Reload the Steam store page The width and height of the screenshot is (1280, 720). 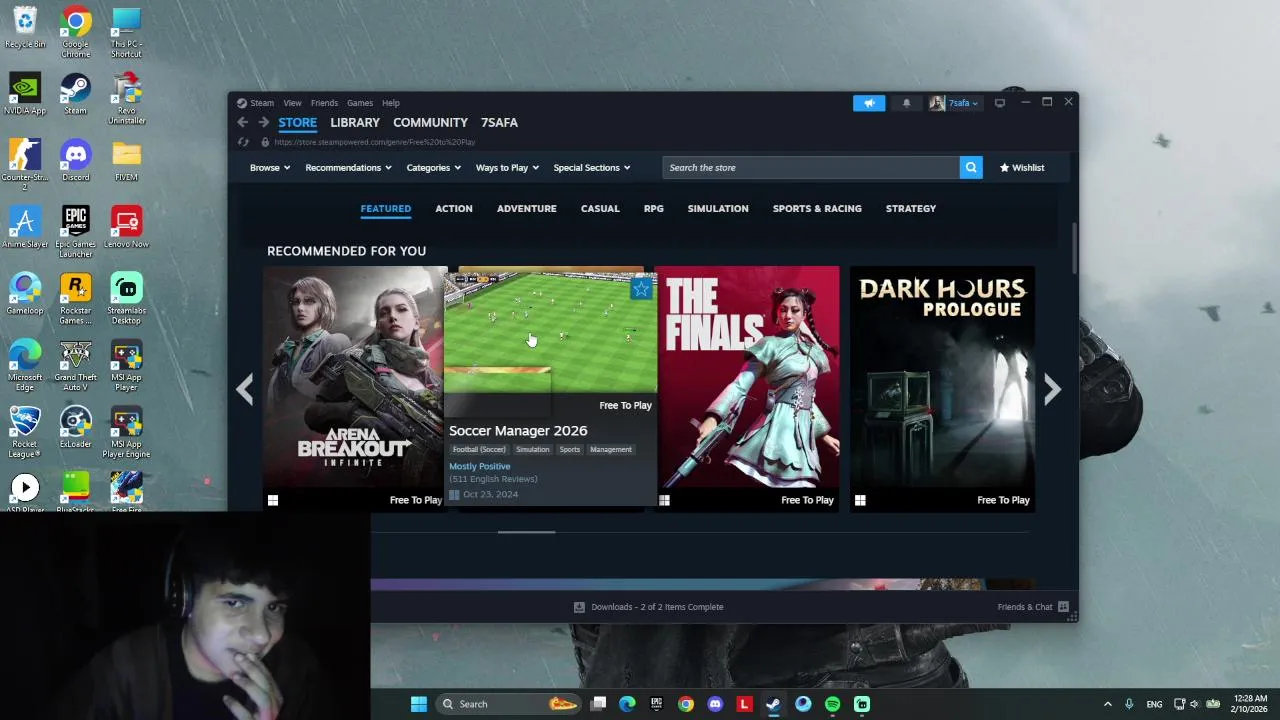coord(243,142)
